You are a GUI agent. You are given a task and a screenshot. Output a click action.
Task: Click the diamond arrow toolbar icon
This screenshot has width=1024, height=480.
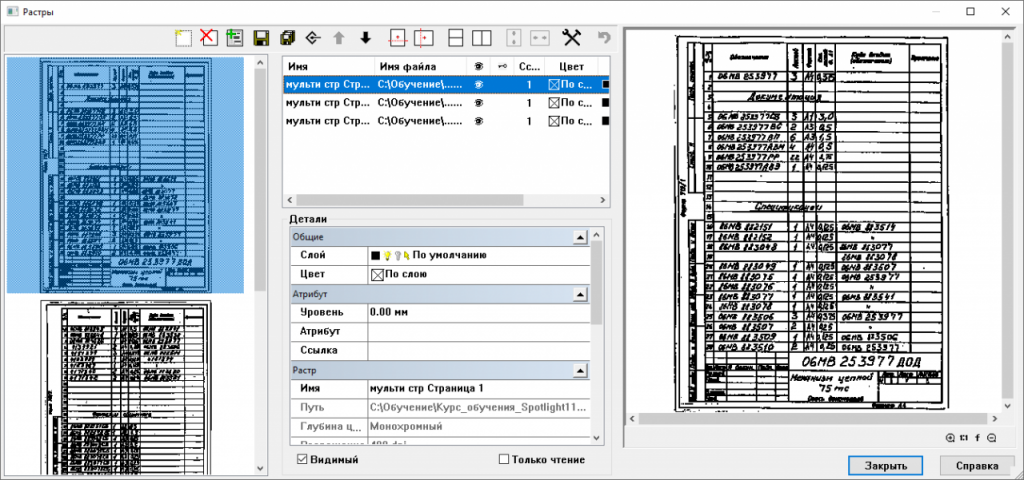point(313,38)
